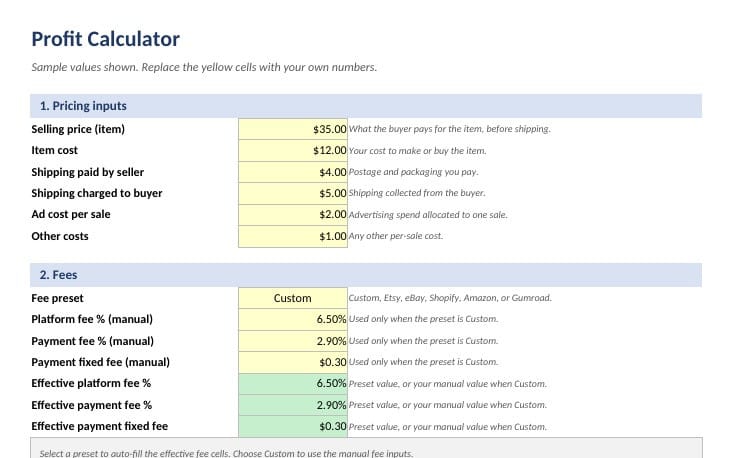This screenshot has height=458, width=733.
Task: Click the 'Shipping charged to buyer' label
Action: coord(97,193)
